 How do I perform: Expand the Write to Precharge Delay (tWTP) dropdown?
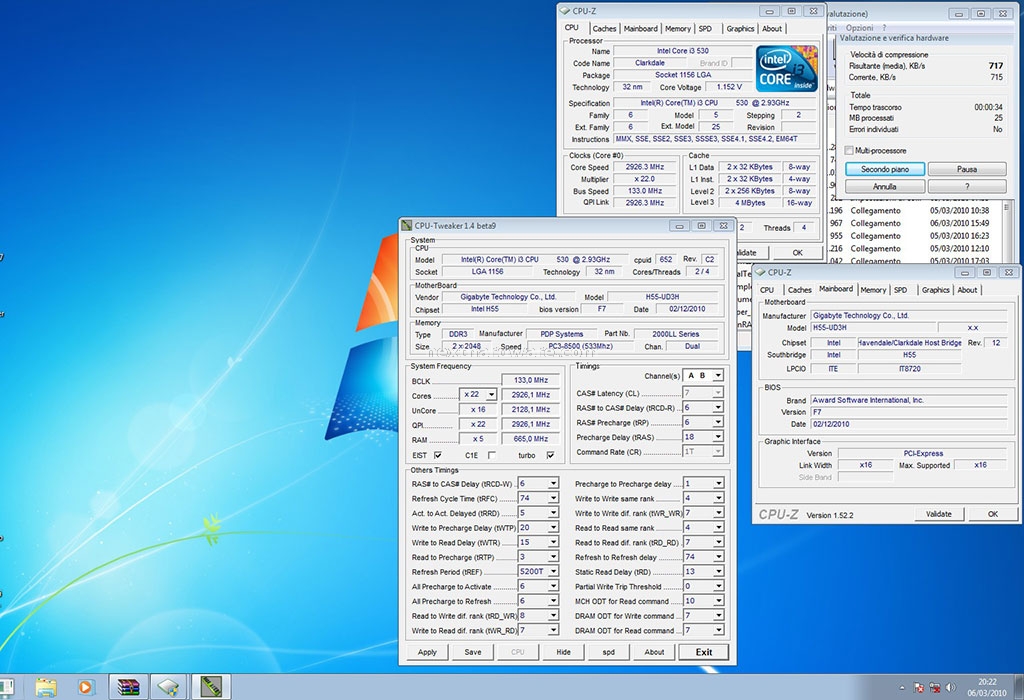click(x=553, y=528)
